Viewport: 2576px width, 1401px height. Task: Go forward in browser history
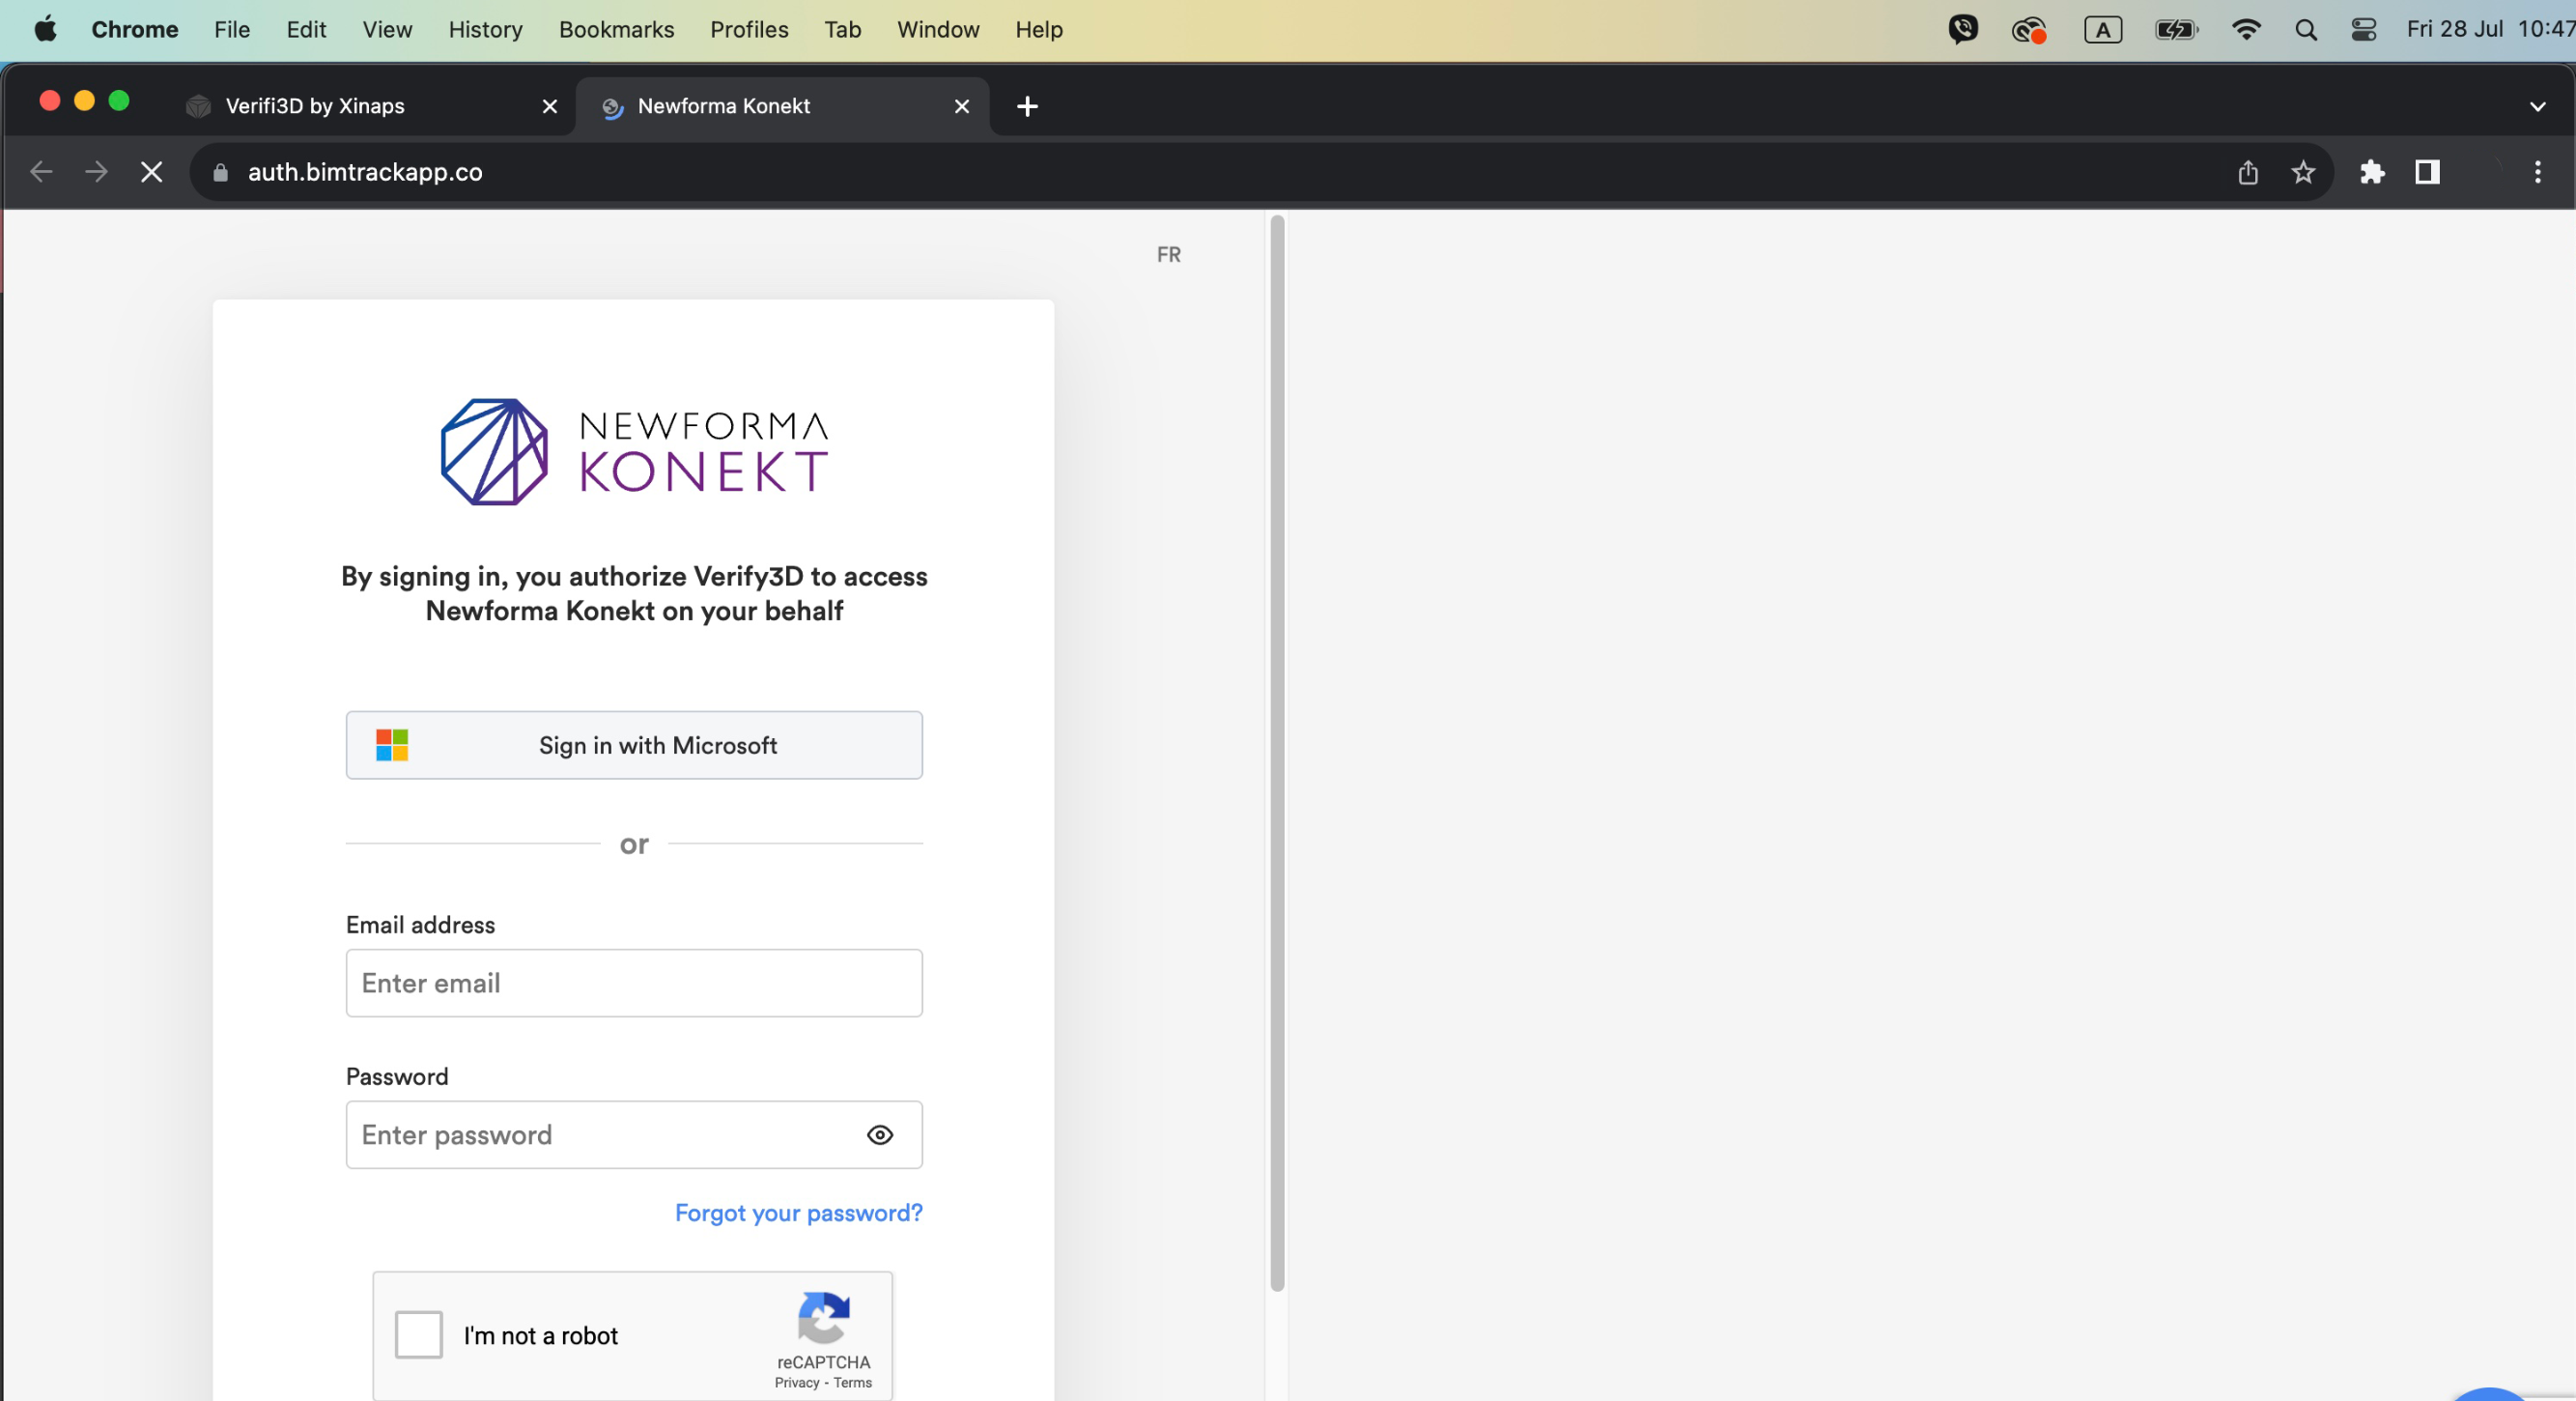tap(96, 172)
